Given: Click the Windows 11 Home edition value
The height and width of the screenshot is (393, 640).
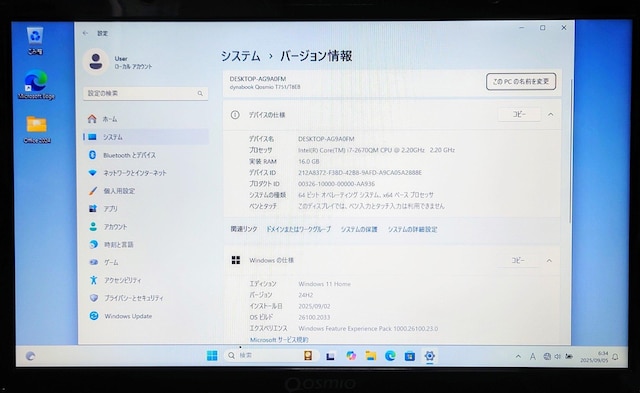Looking at the screenshot, I should click(324, 284).
